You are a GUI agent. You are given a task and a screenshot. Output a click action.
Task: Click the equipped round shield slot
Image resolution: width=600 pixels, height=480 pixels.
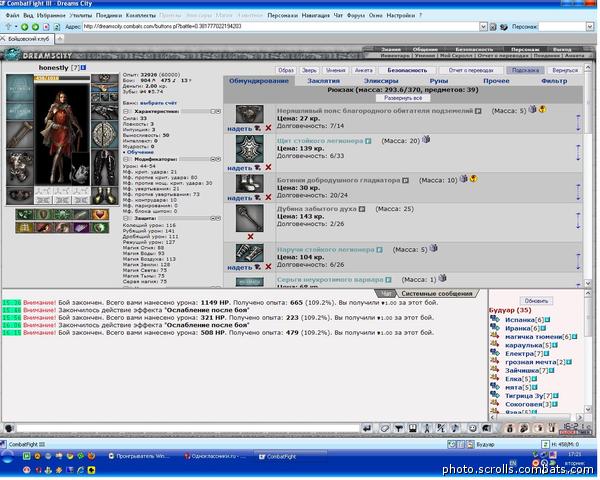104,135
